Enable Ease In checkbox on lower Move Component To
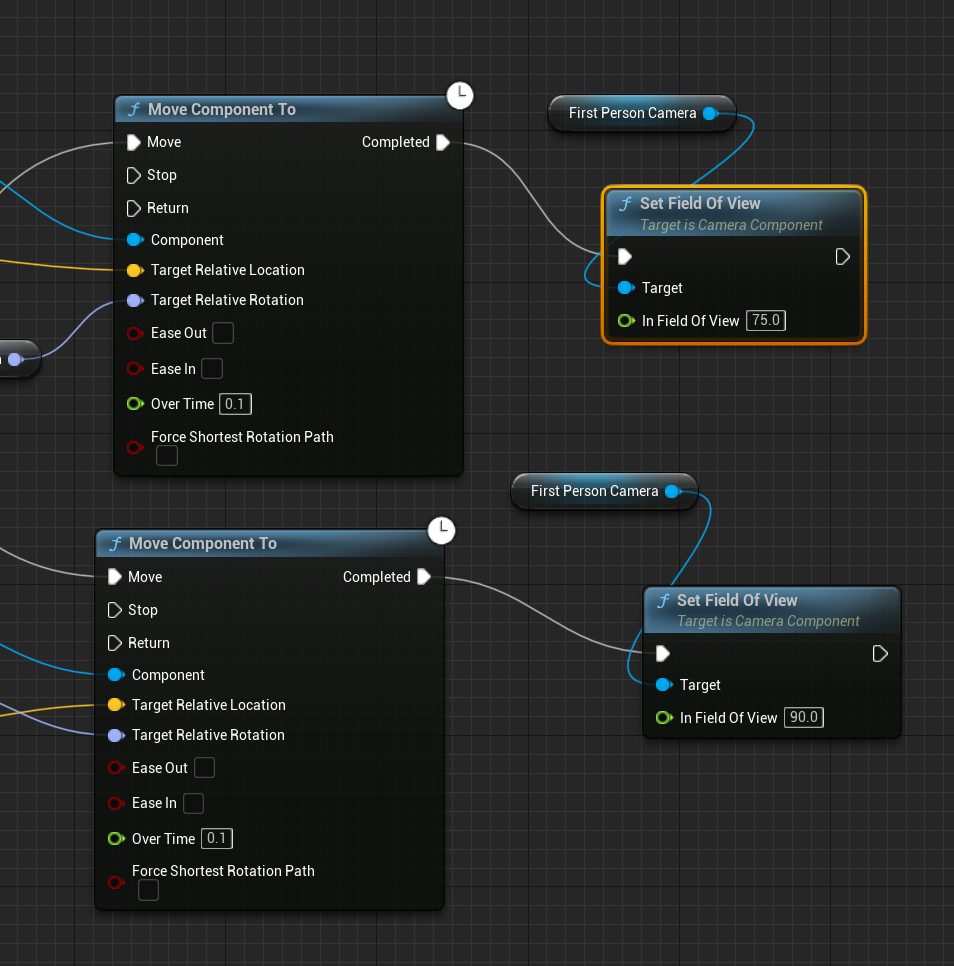Viewport: 954px width, 966px height. (x=194, y=804)
